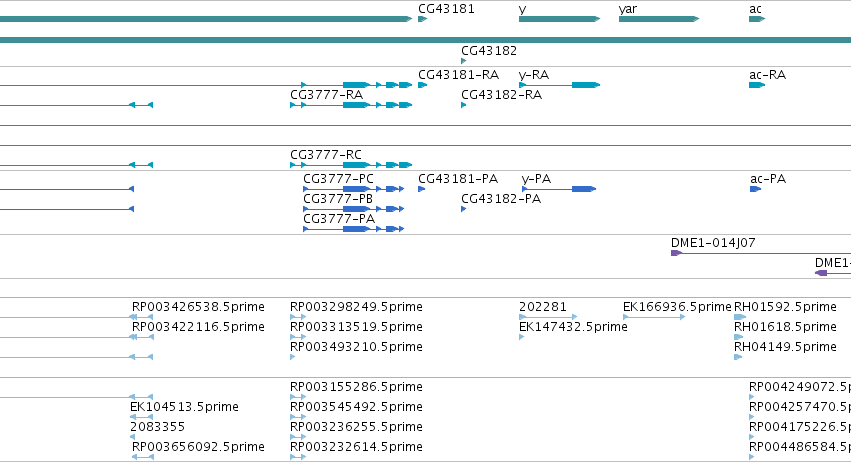
Task: Click the teal yar gene arrow glyph
Action: pyautogui.click(x=659, y=19)
